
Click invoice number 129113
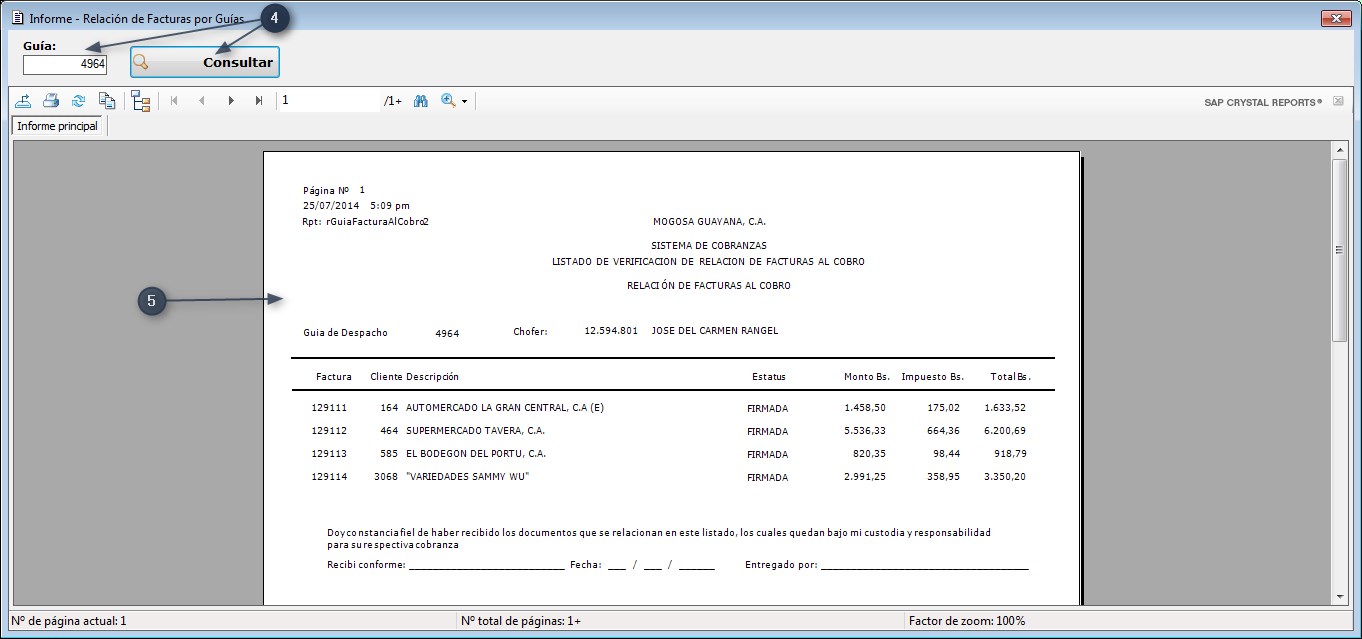[329, 454]
